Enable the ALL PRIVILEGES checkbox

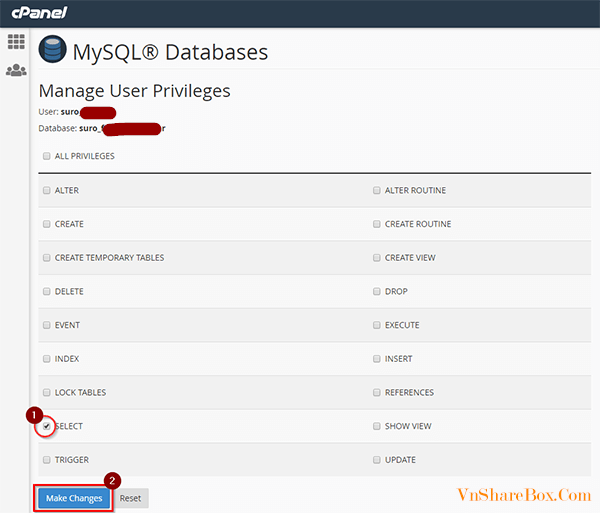[47, 157]
